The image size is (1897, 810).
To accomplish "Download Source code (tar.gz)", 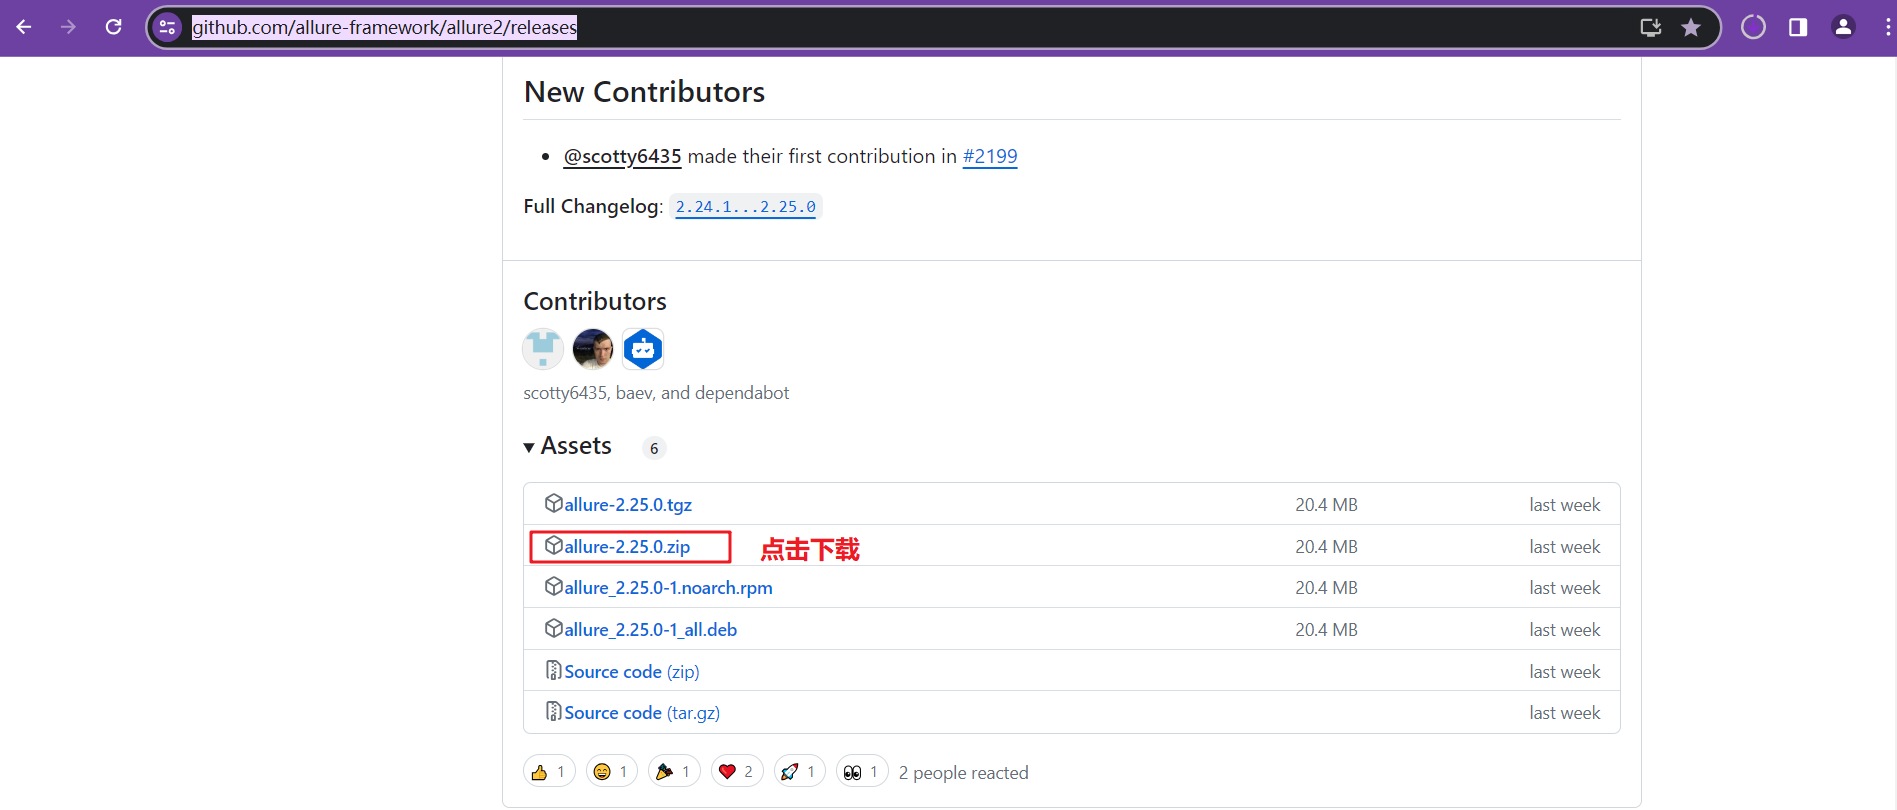I will [x=642, y=713].
